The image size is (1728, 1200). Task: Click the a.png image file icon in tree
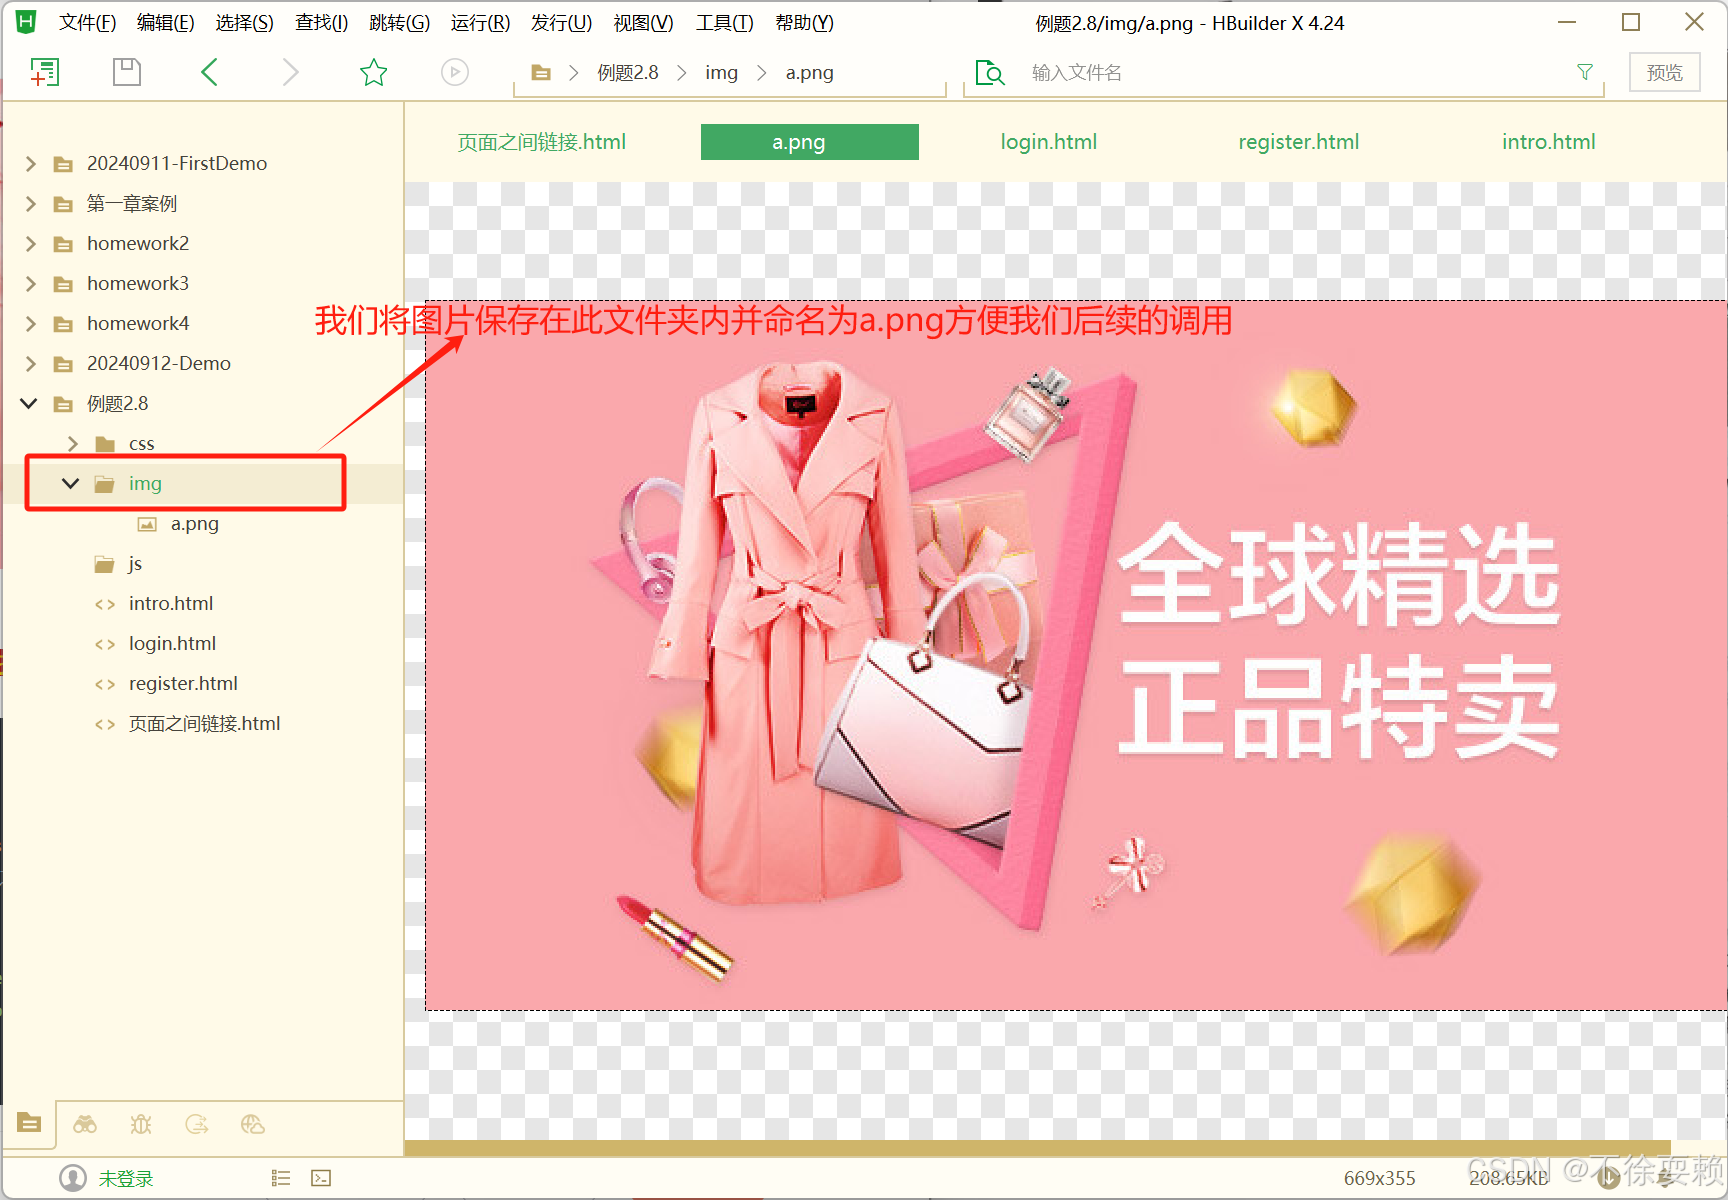click(147, 524)
